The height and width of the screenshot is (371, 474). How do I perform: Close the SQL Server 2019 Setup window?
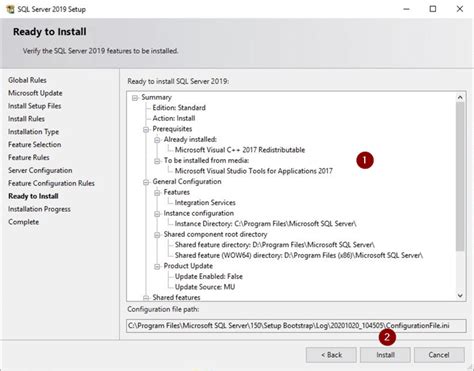point(460,9)
